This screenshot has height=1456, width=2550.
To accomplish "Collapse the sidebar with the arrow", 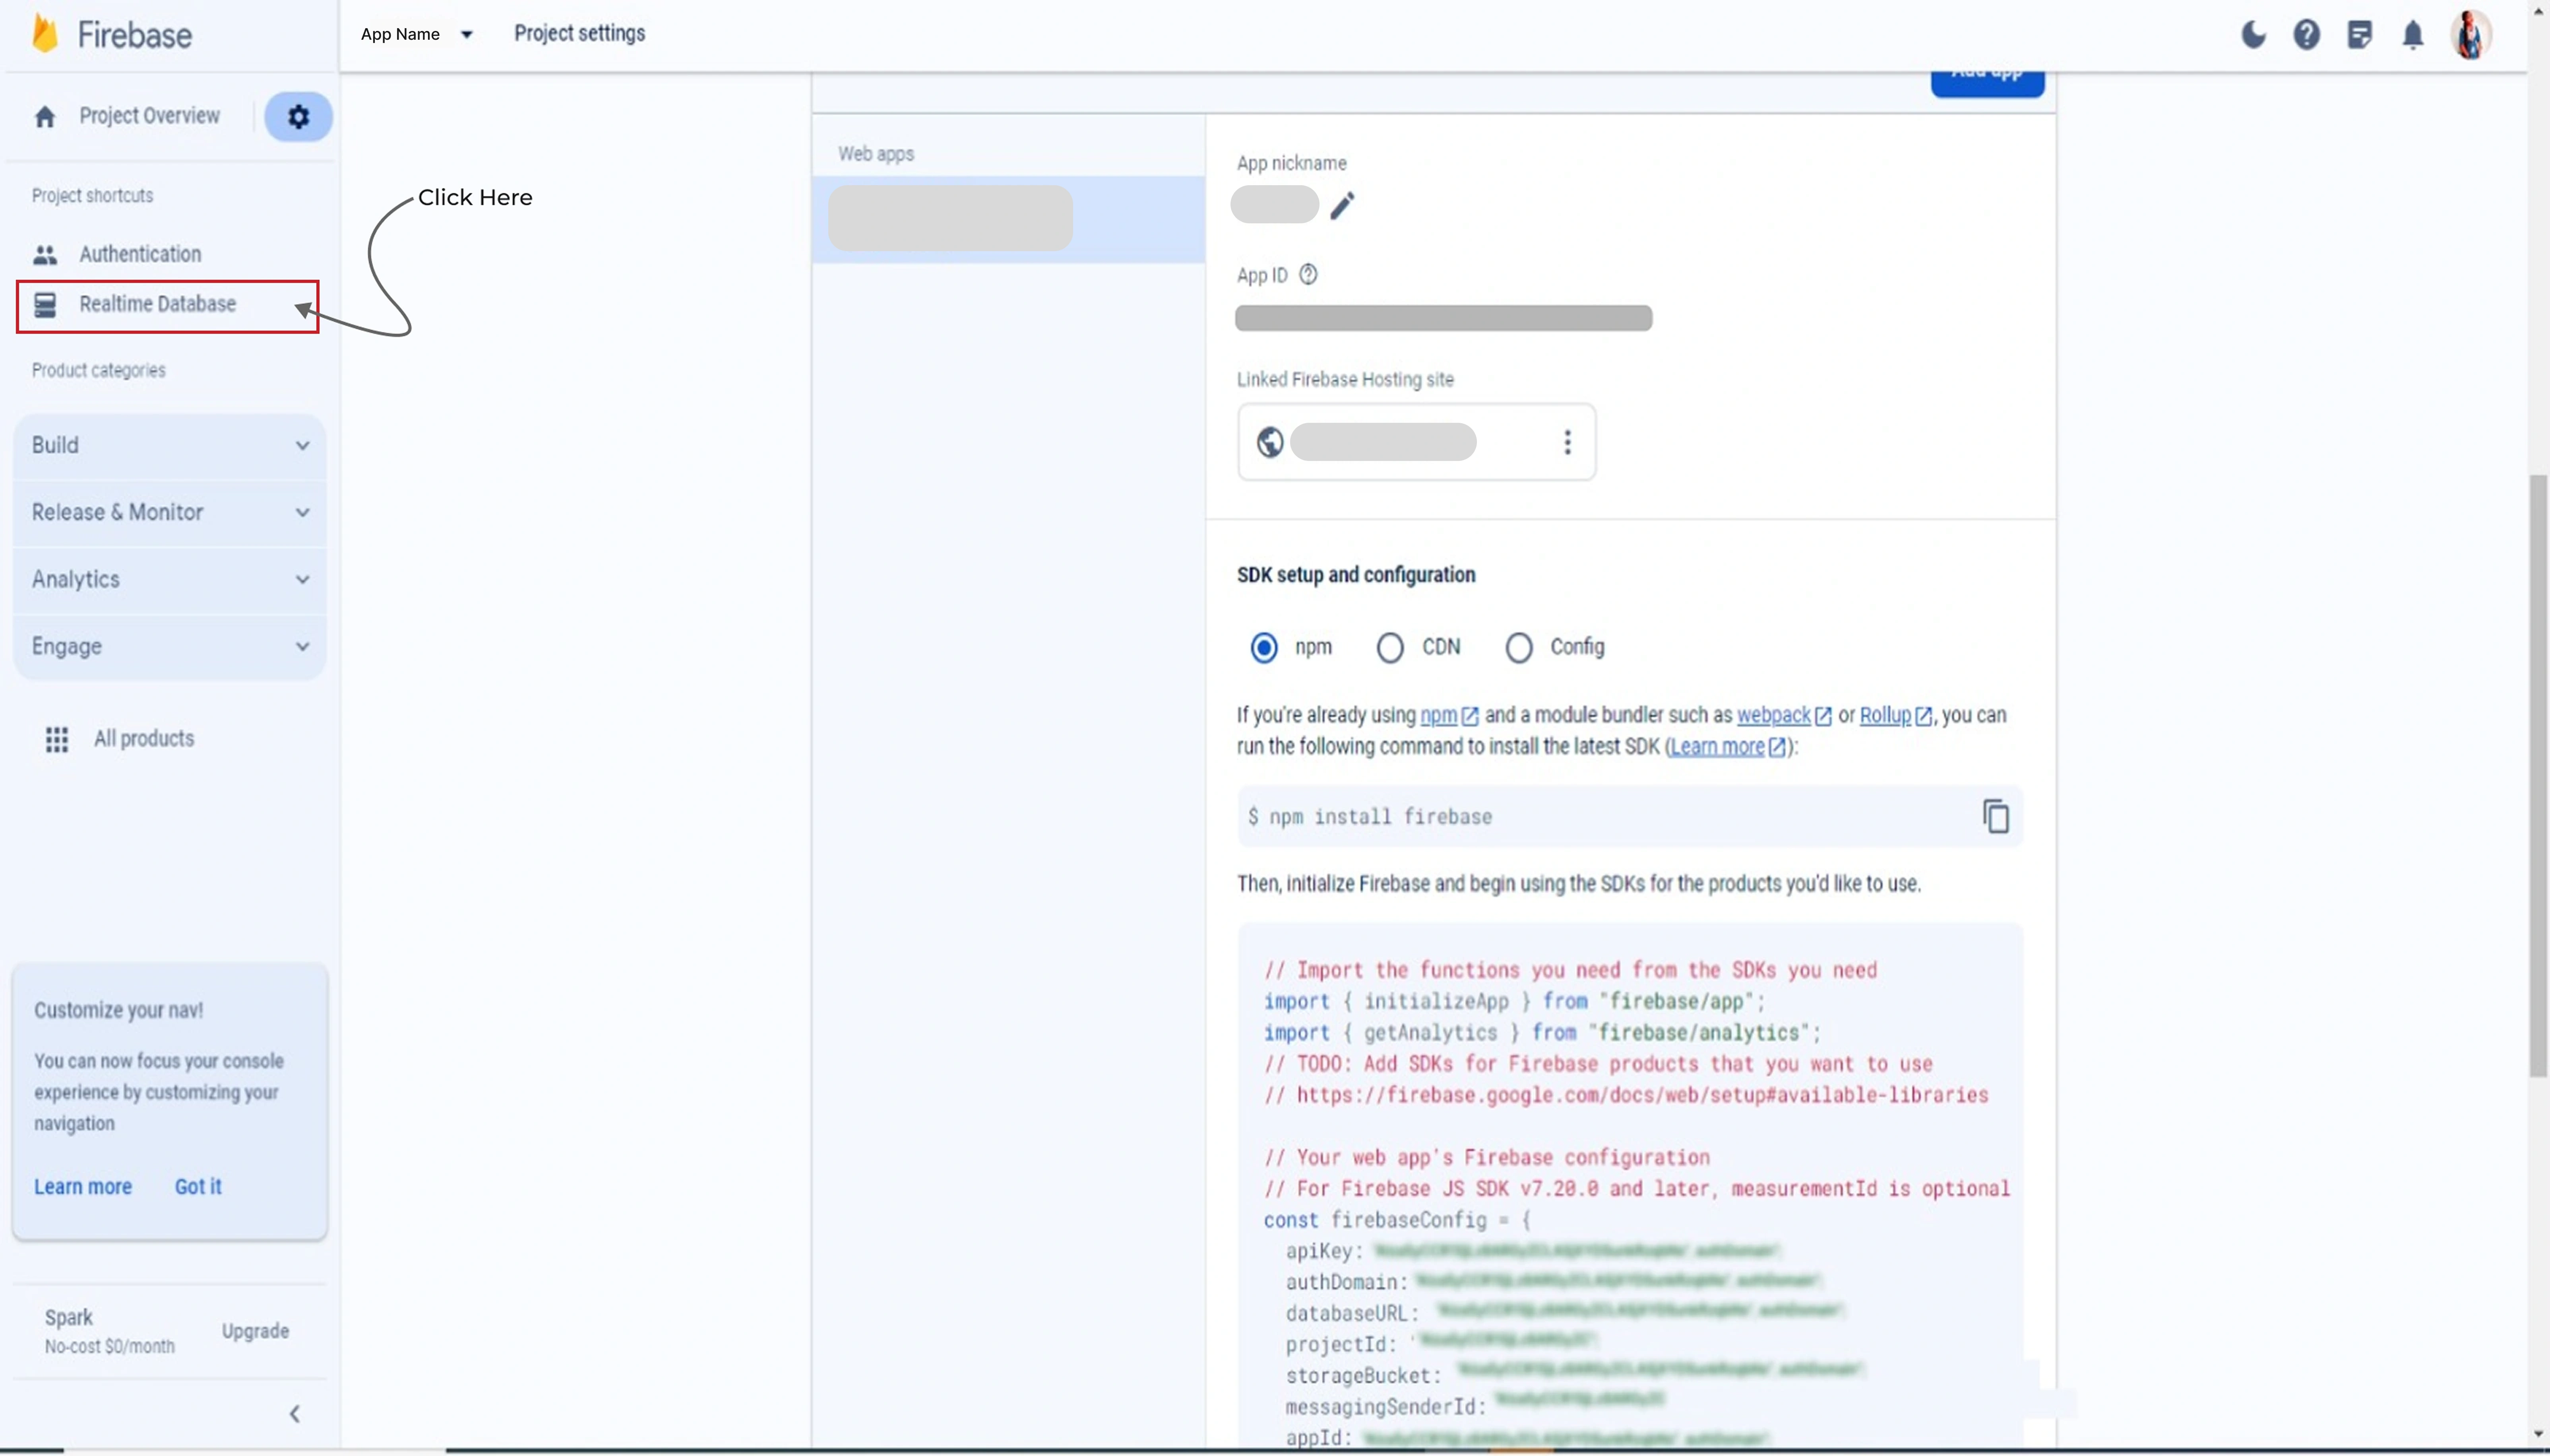I will coord(294,1414).
